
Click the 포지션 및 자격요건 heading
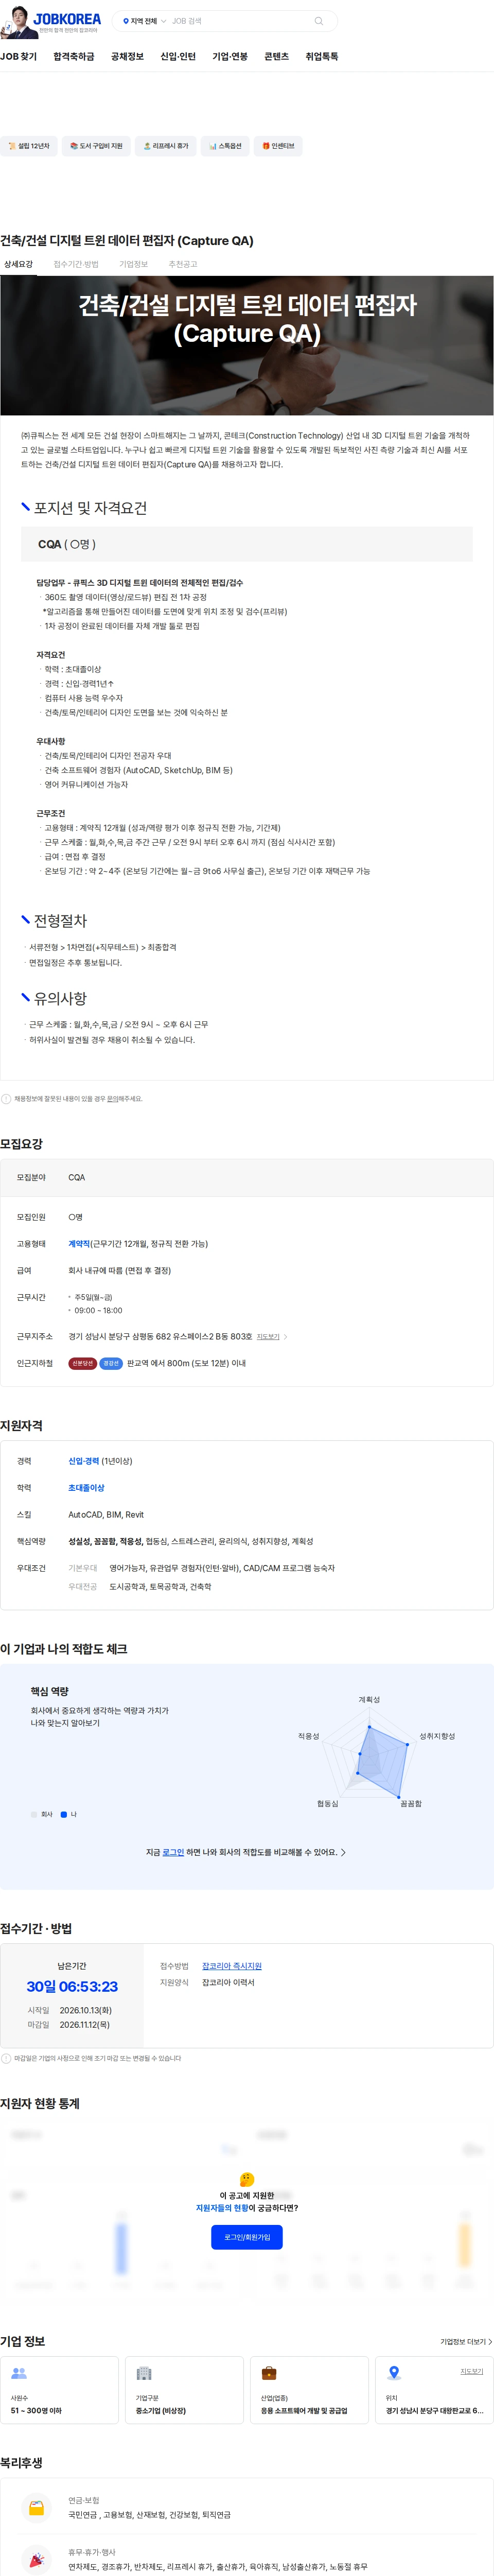click(x=90, y=508)
